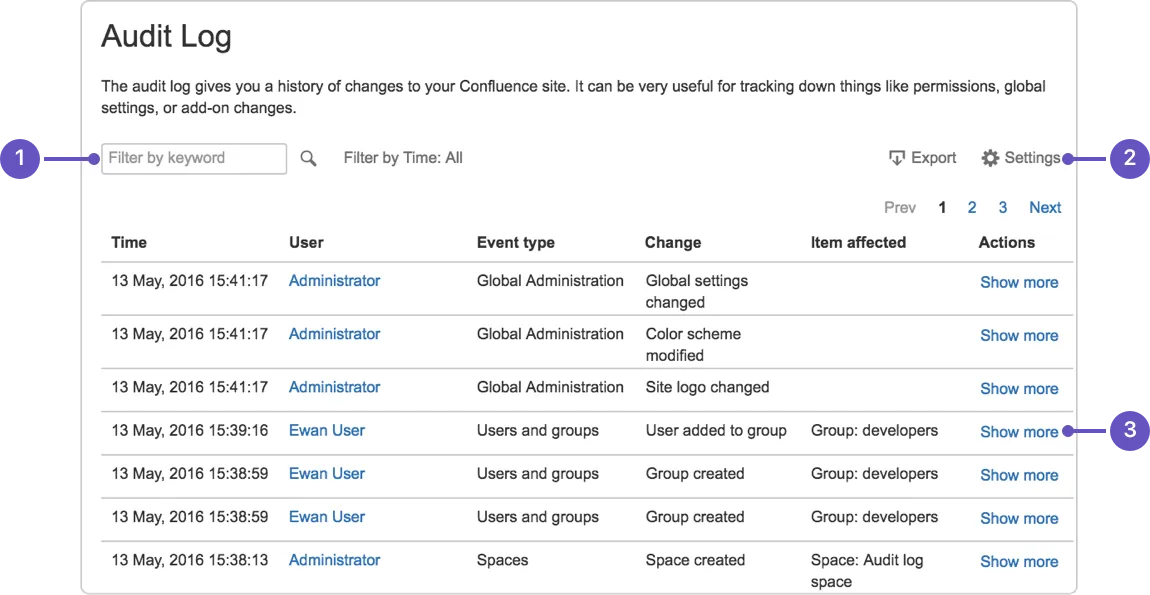Click the Audit Log page heading

tap(166, 36)
